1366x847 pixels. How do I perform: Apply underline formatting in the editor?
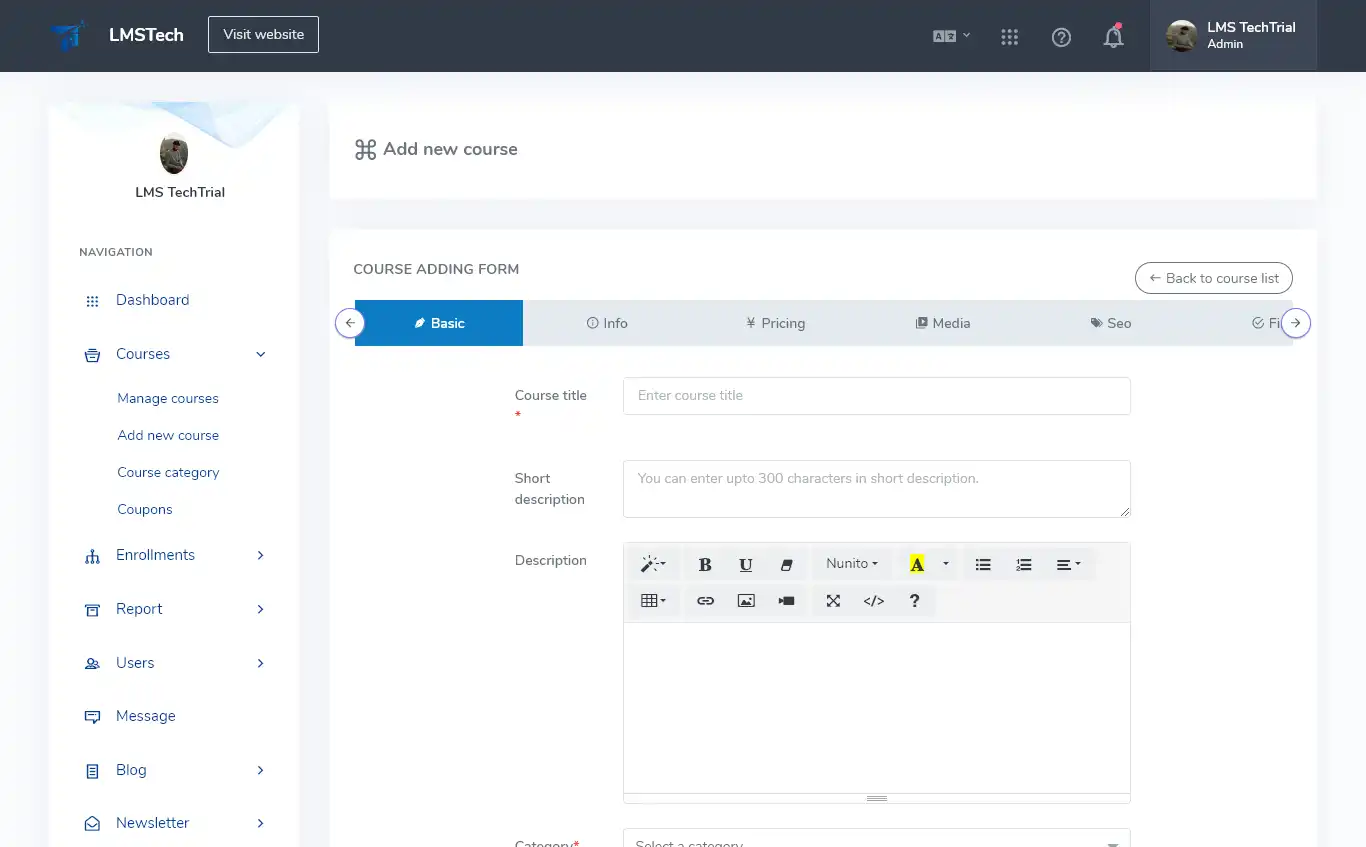pos(745,564)
